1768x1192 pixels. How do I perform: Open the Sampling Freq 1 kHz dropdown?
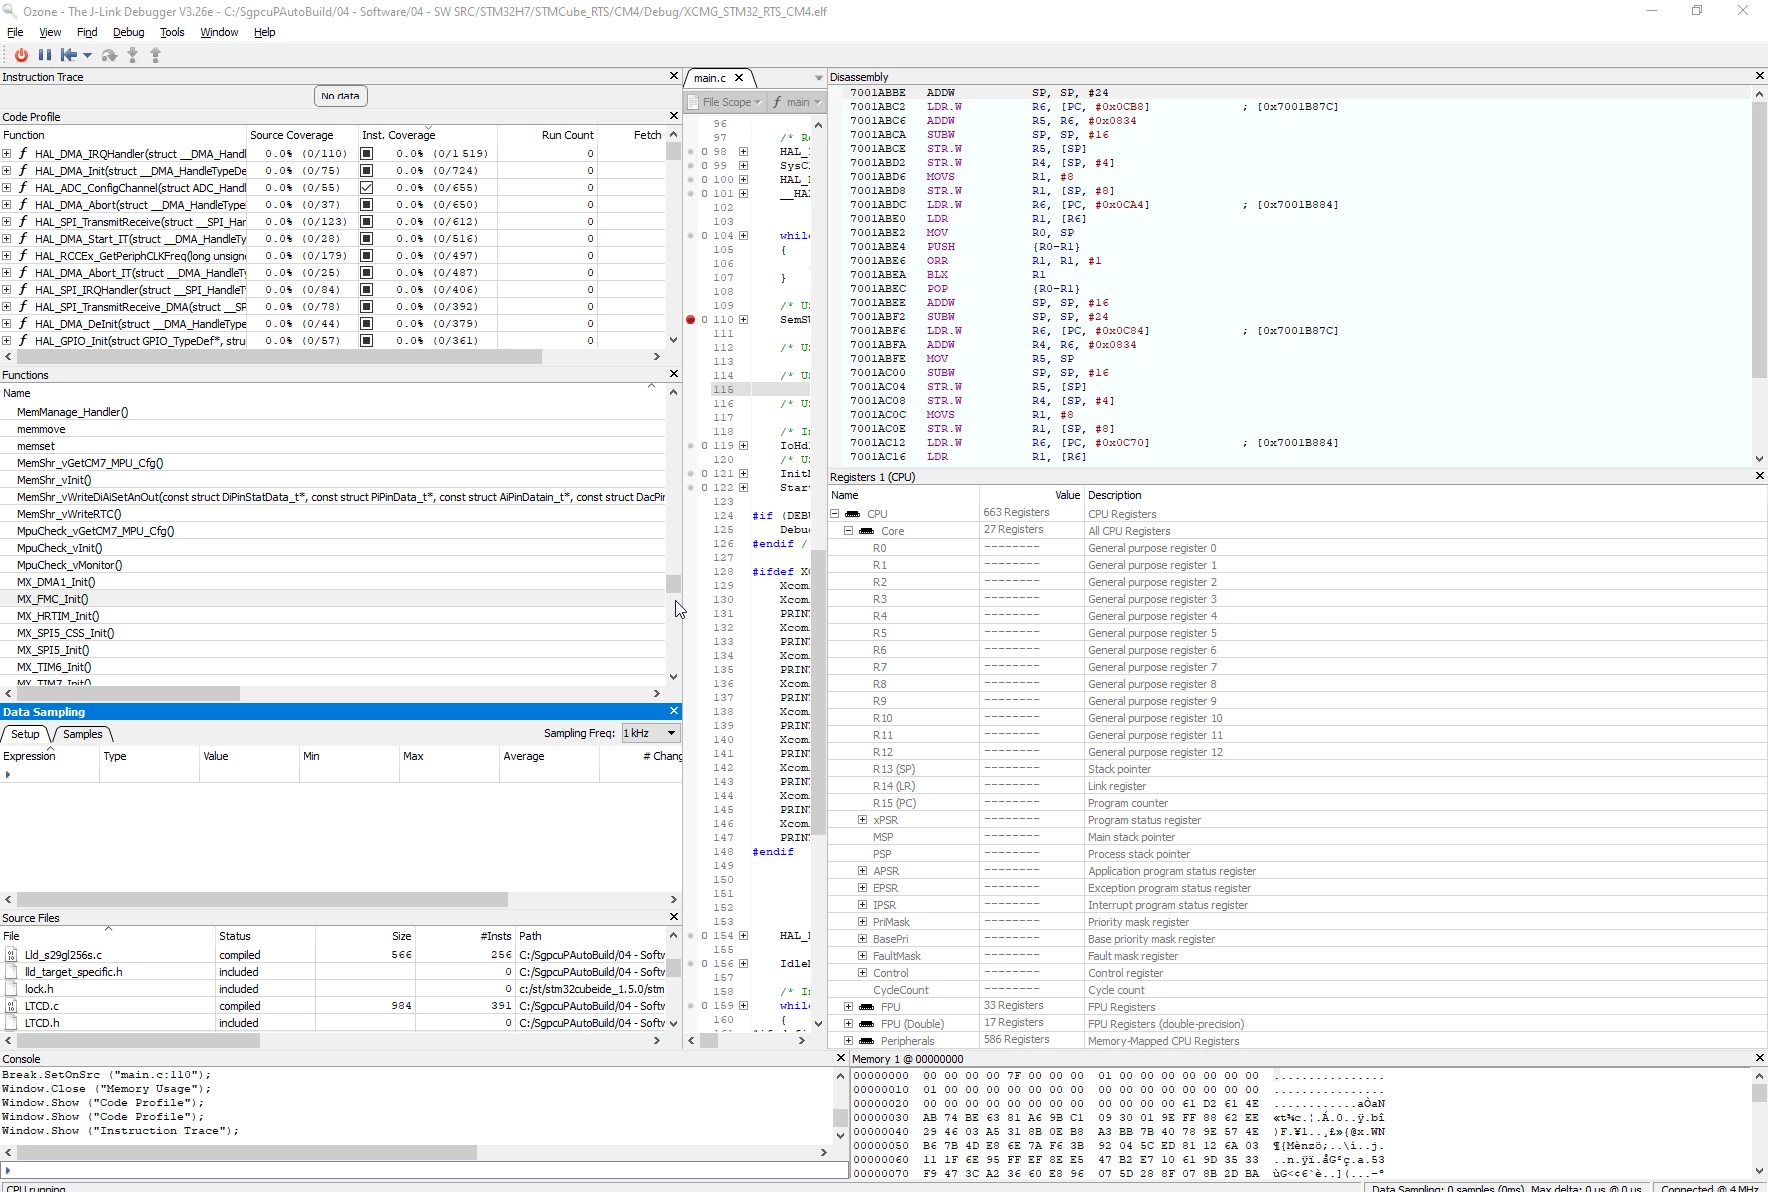(651, 733)
